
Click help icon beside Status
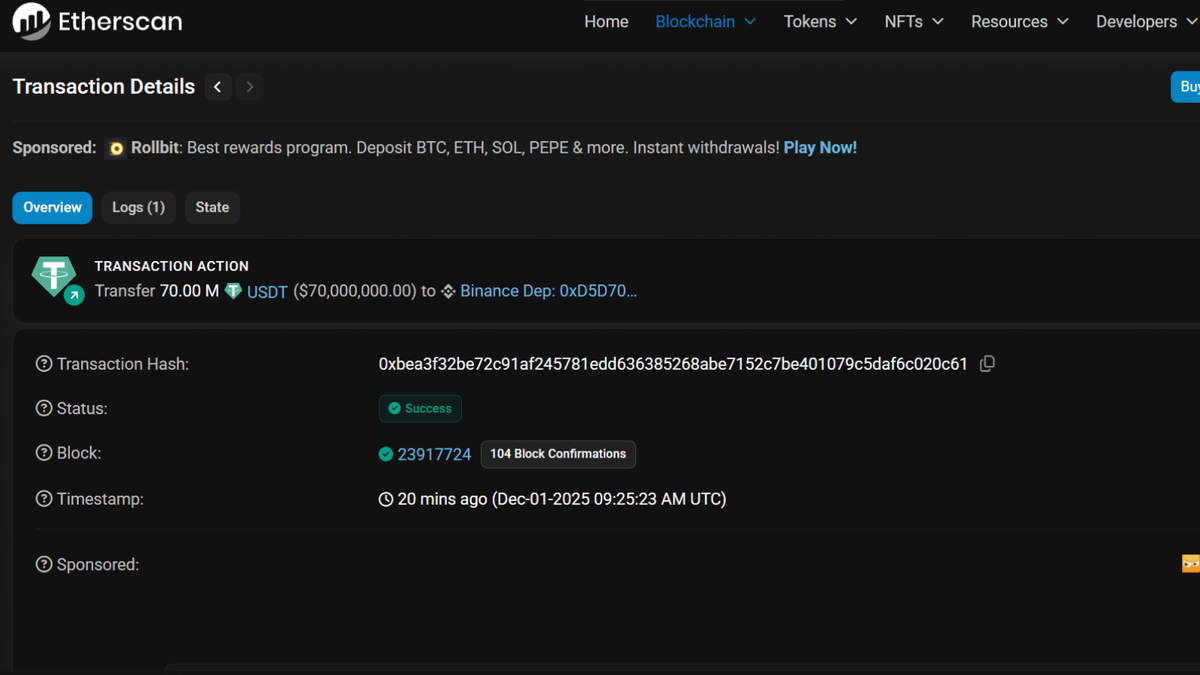pyautogui.click(x=44, y=408)
